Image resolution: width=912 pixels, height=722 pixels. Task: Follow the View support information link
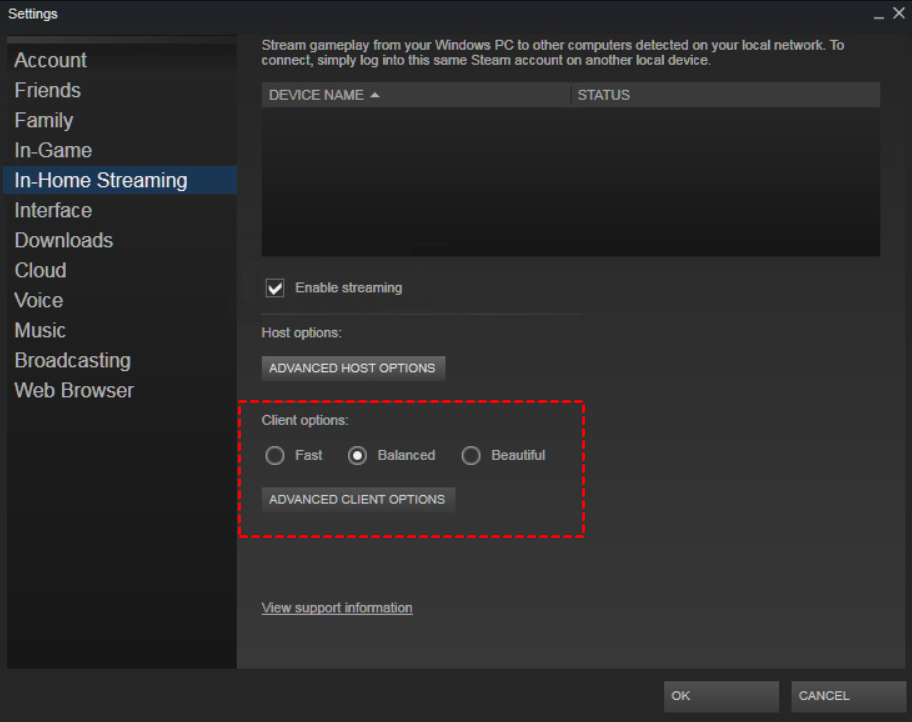(x=337, y=607)
